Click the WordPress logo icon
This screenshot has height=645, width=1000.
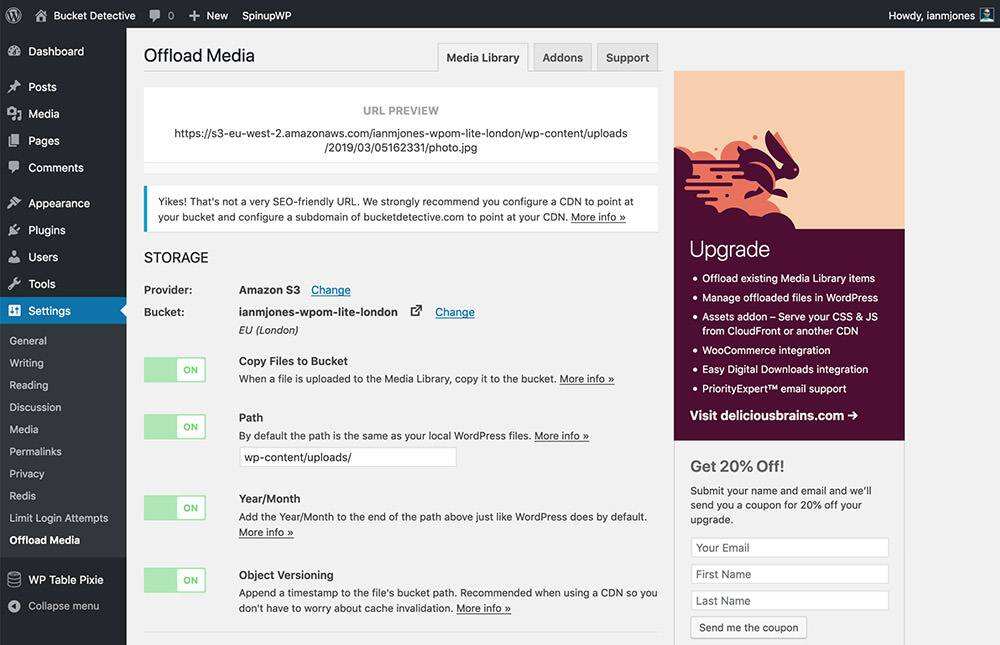[14, 15]
